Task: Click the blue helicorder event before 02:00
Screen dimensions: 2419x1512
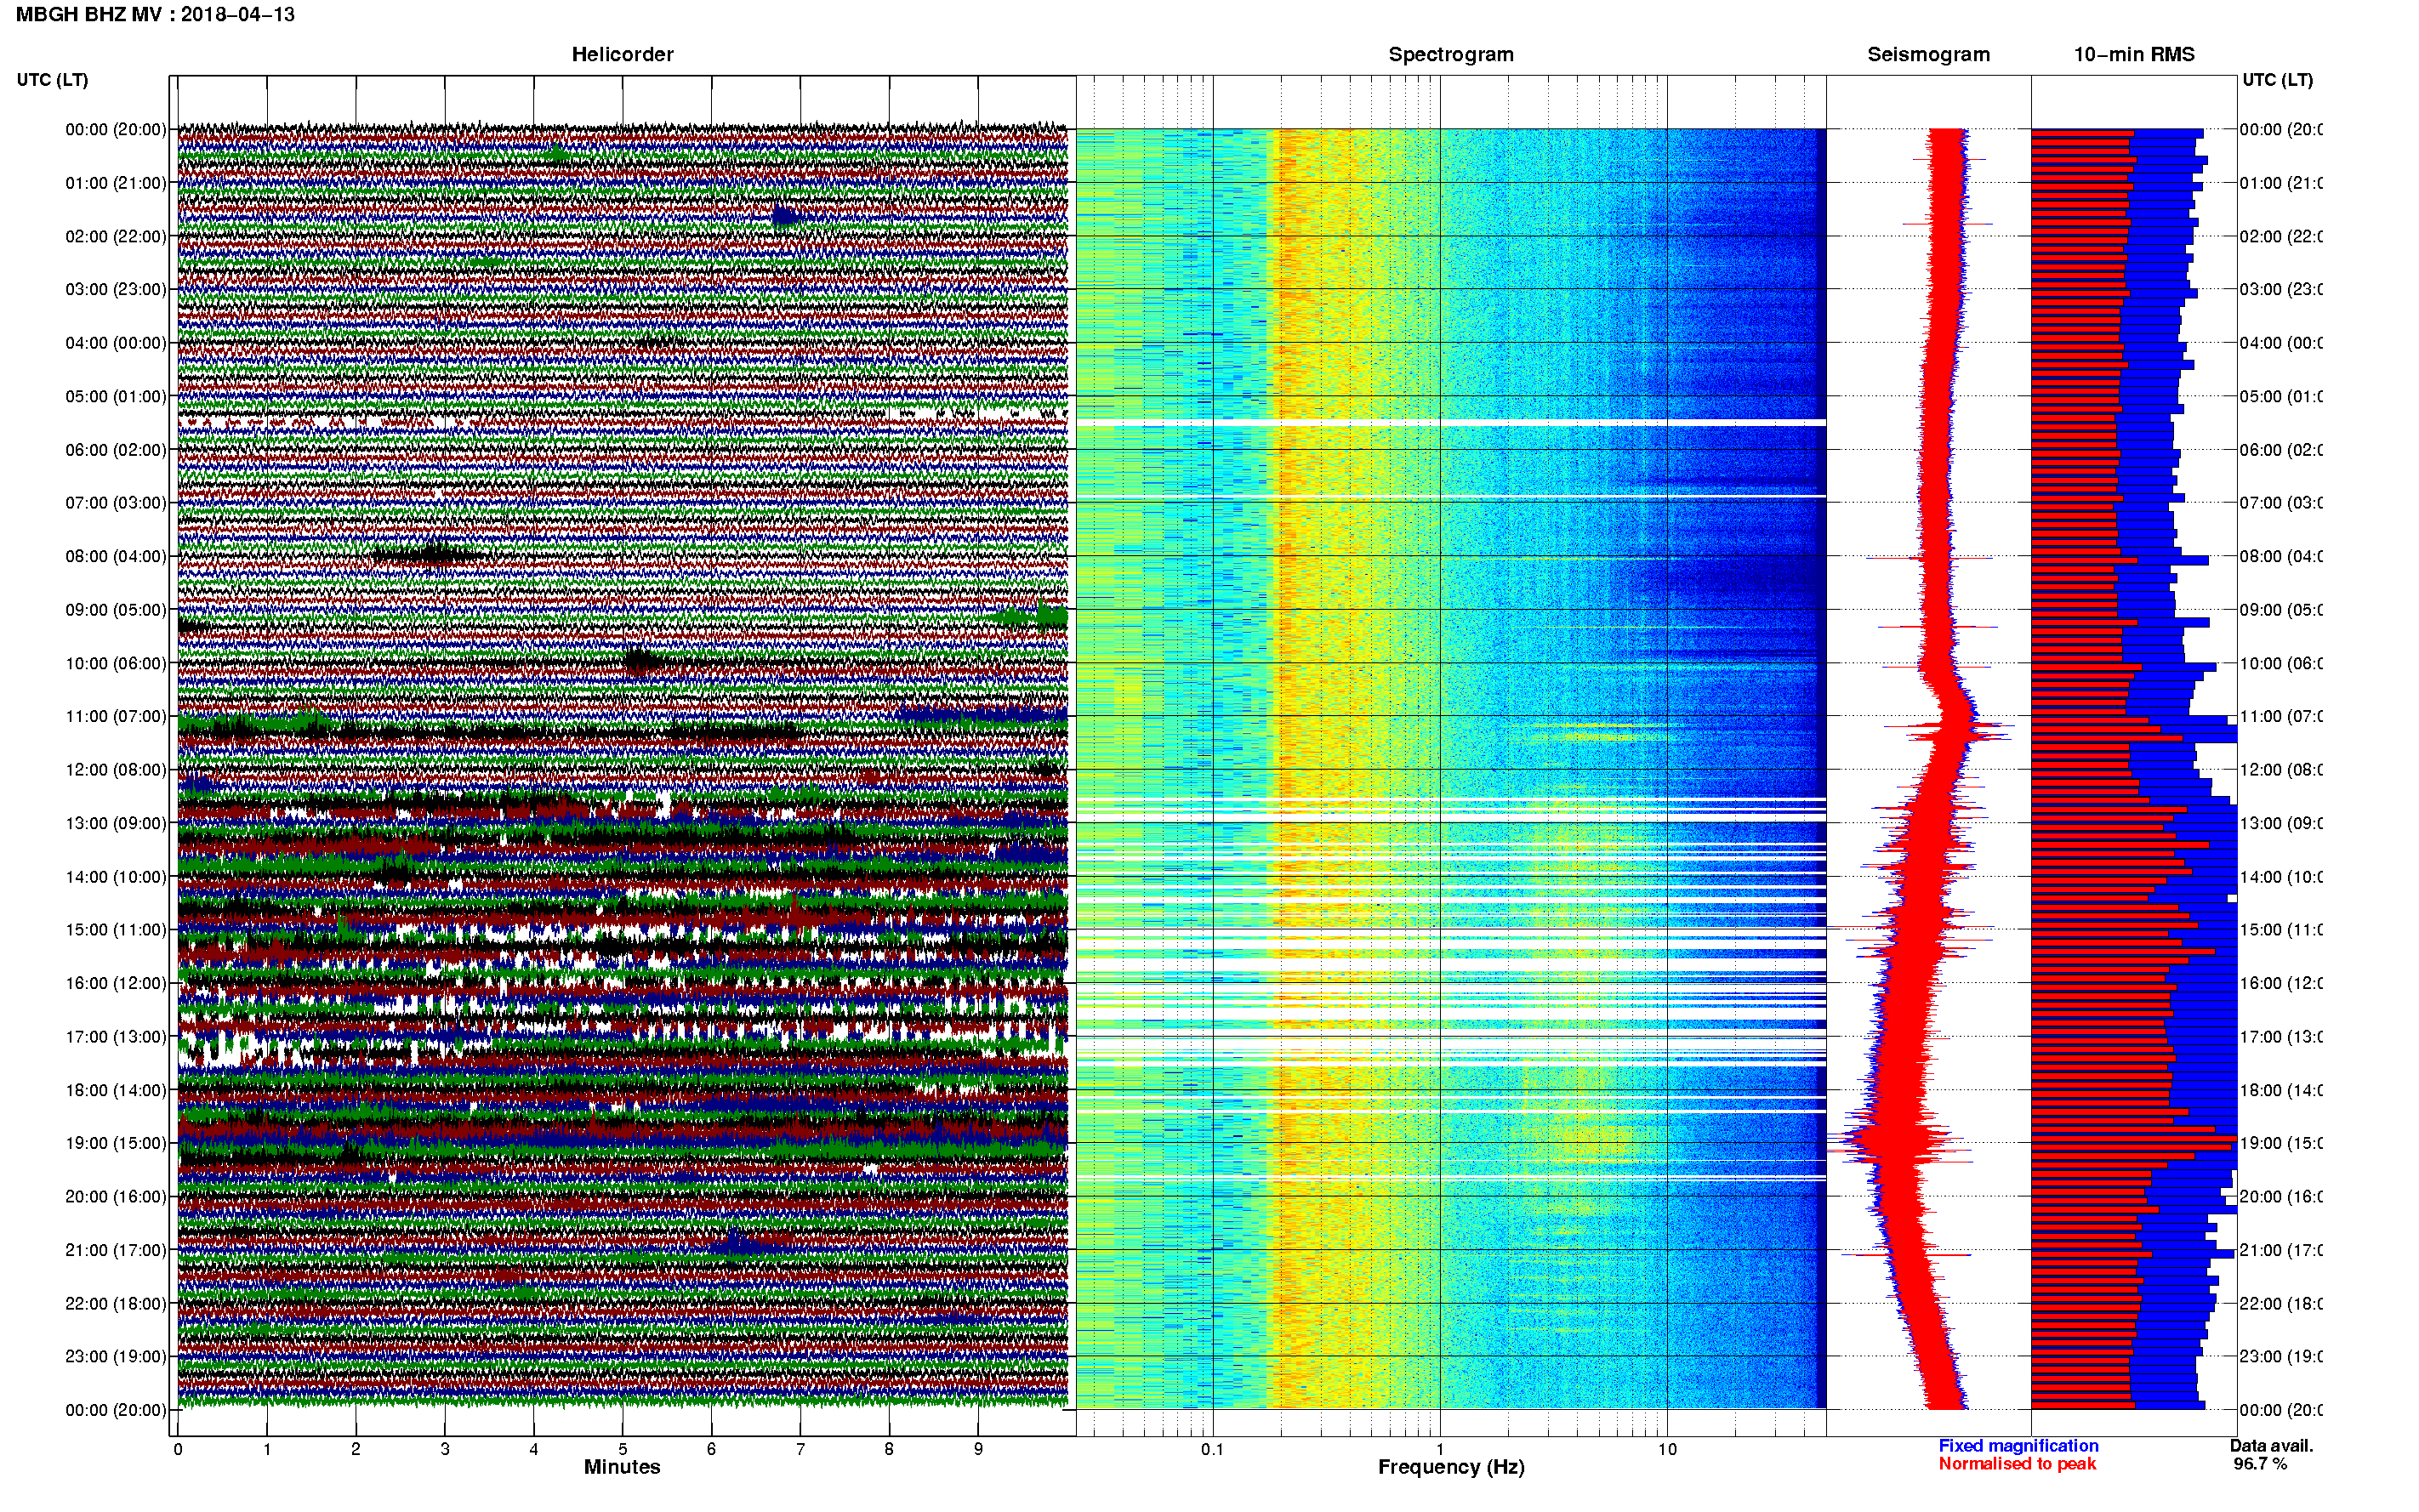Action: click(x=786, y=215)
